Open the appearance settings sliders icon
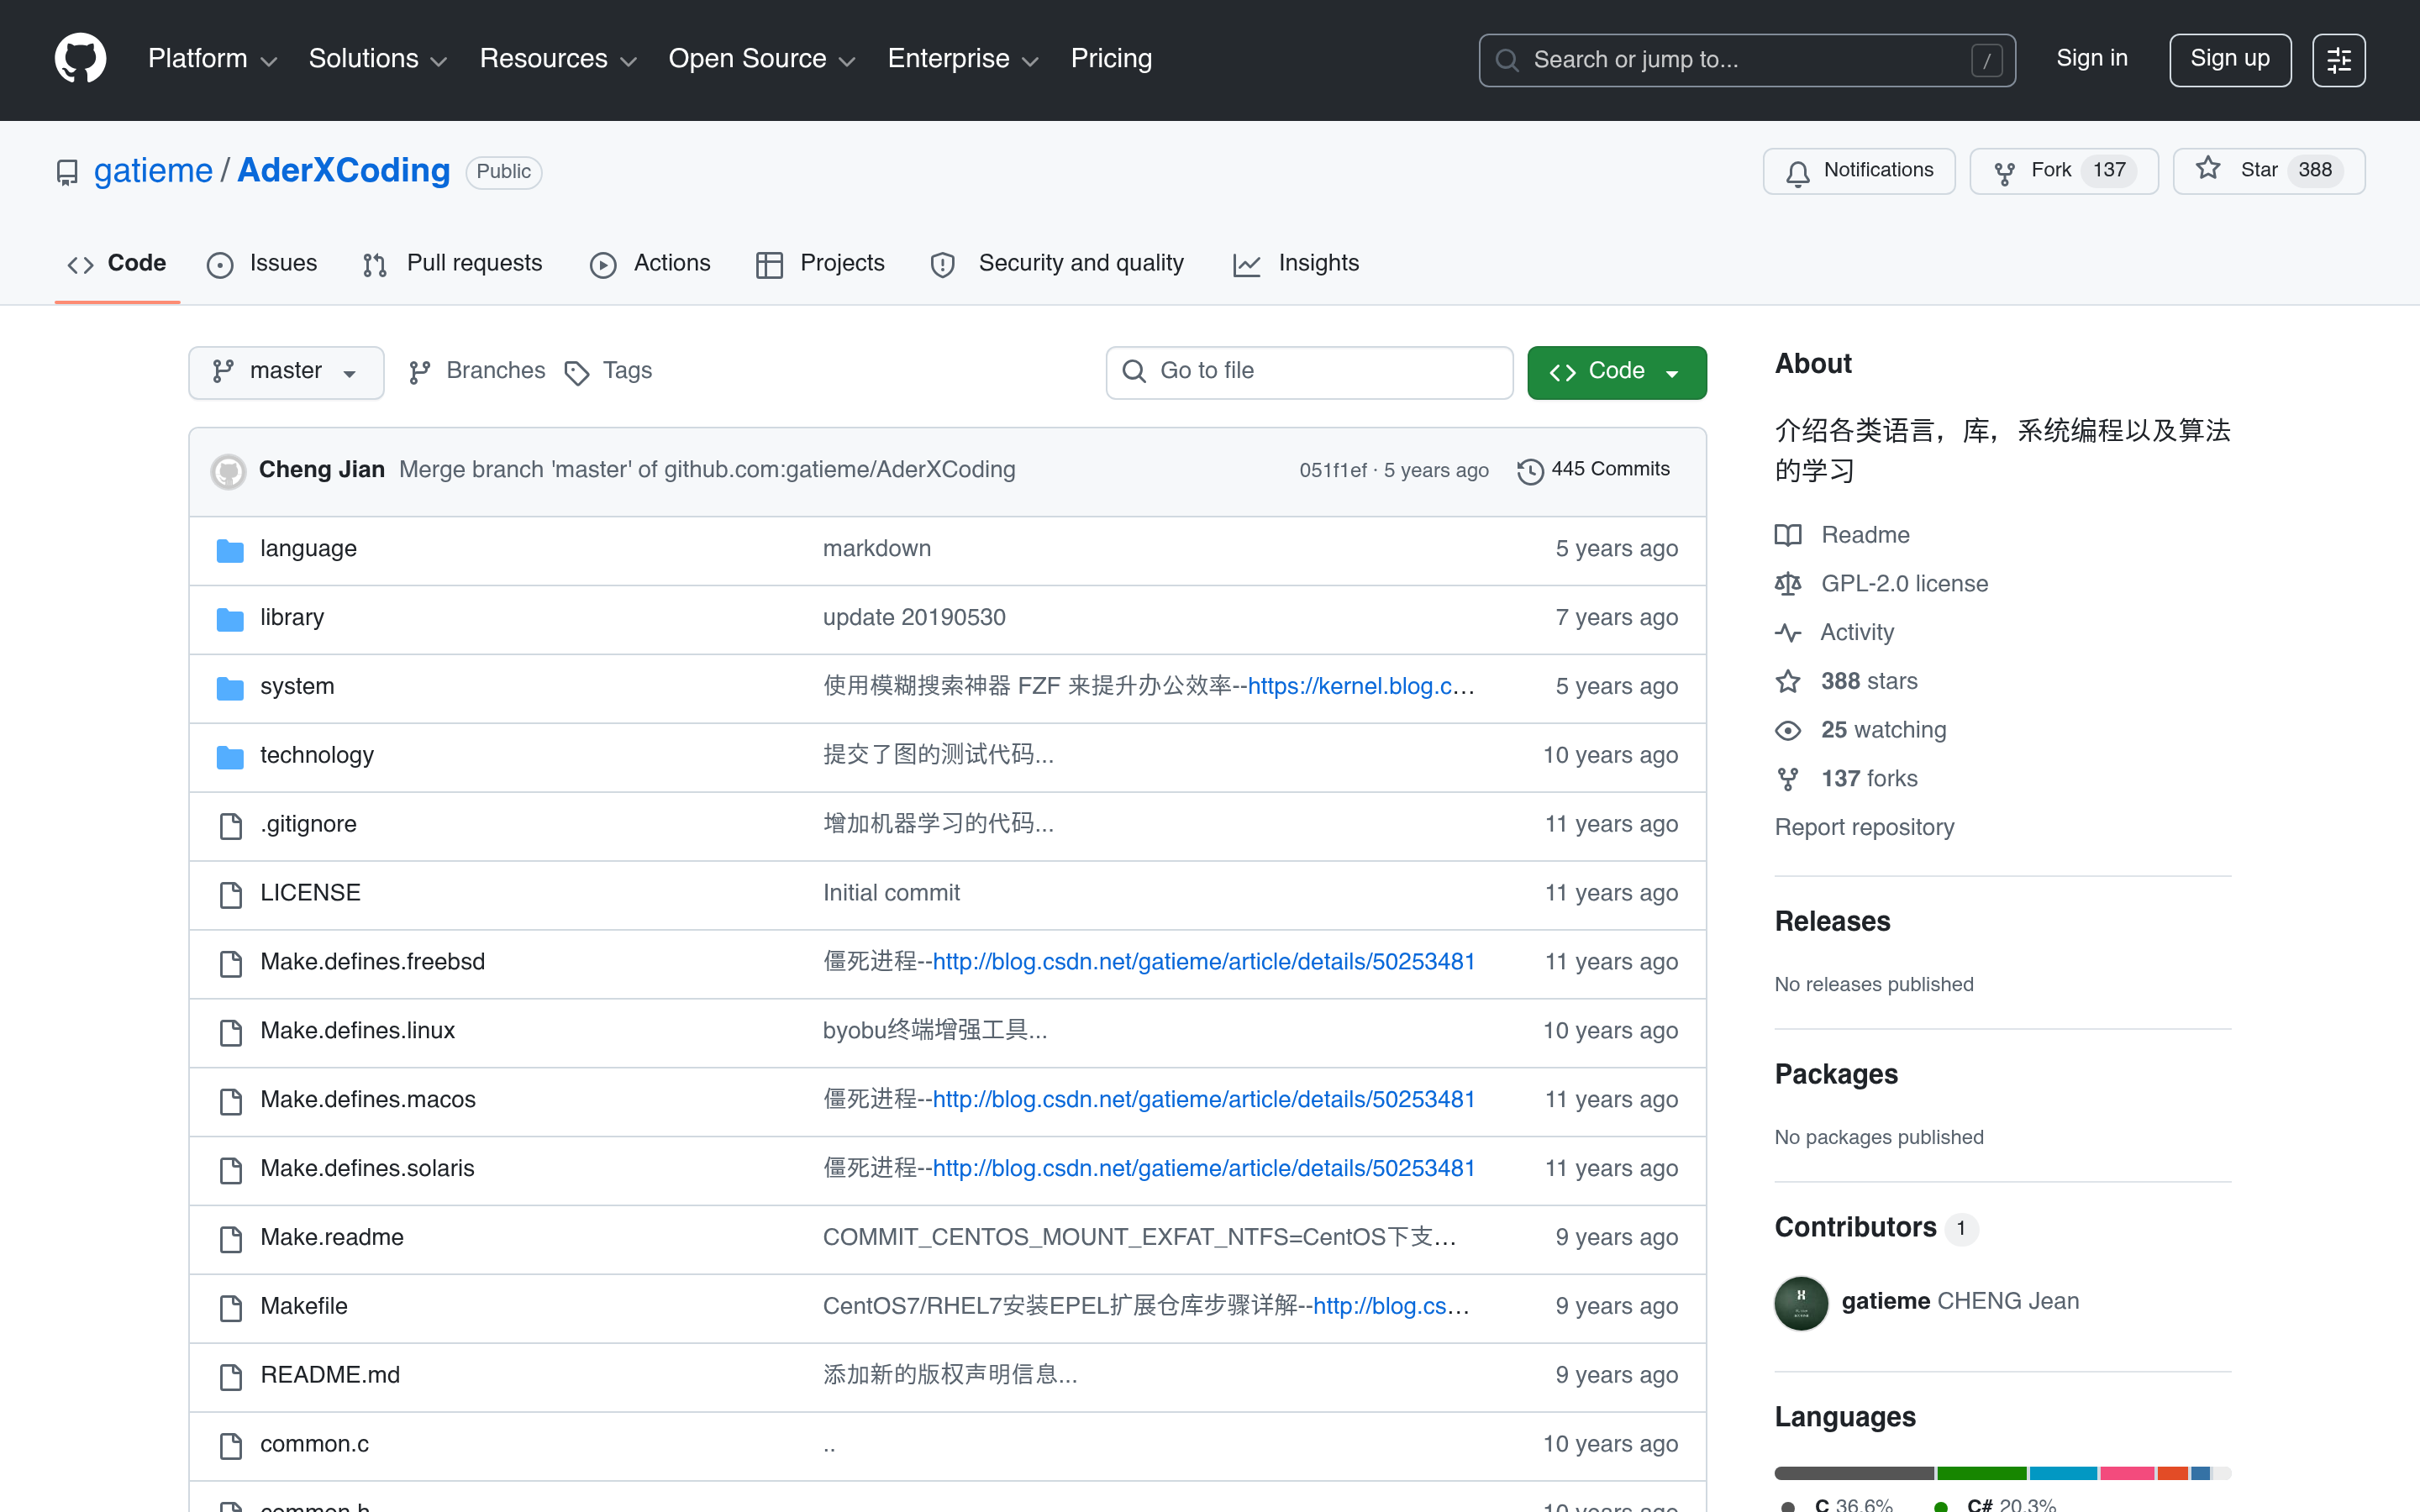2420x1512 pixels. coord(2338,60)
